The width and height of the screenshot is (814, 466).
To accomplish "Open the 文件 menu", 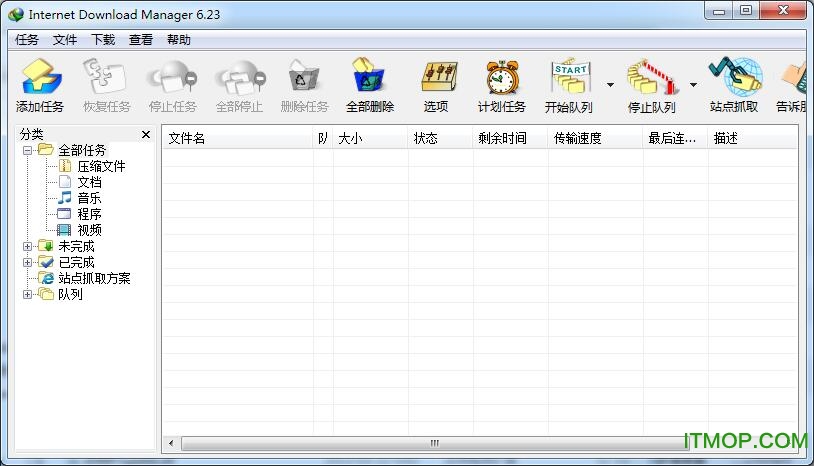I will tap(64, 40).
